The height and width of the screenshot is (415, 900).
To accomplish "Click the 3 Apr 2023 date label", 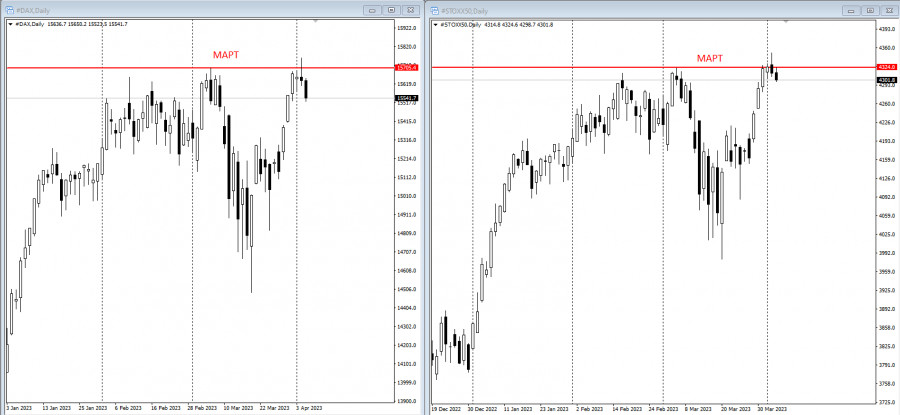I will pos(309,408).
